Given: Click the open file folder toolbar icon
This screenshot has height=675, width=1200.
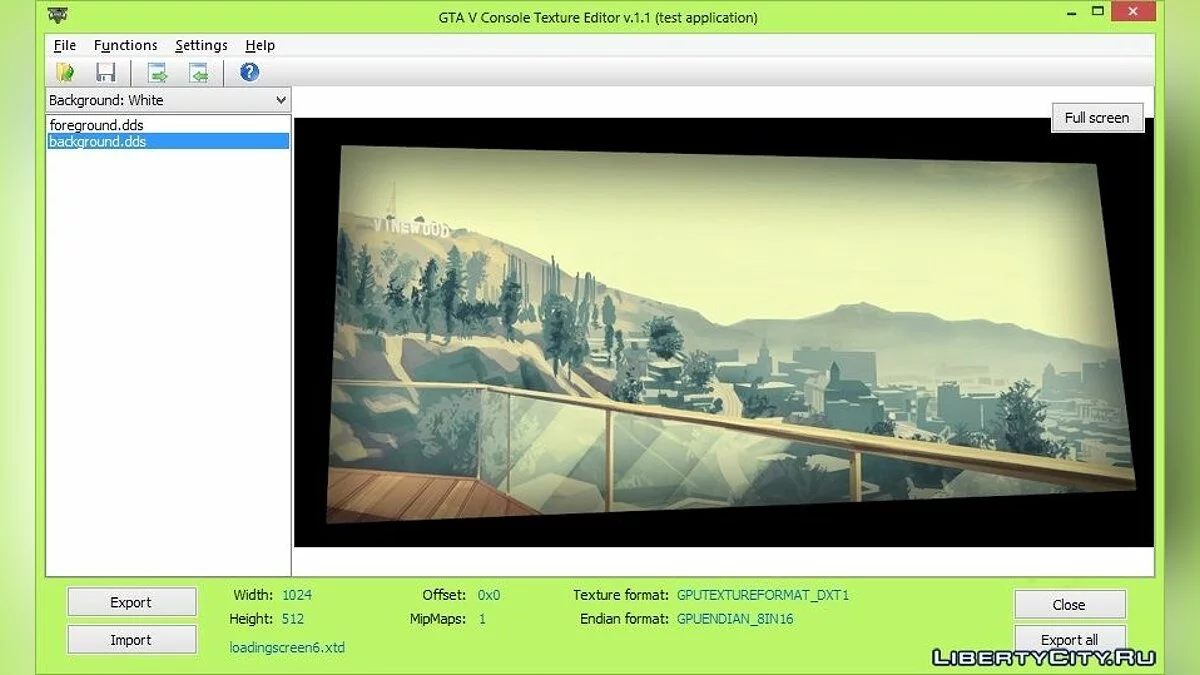Looking at the screenshot, I should [x=66, y=72].
